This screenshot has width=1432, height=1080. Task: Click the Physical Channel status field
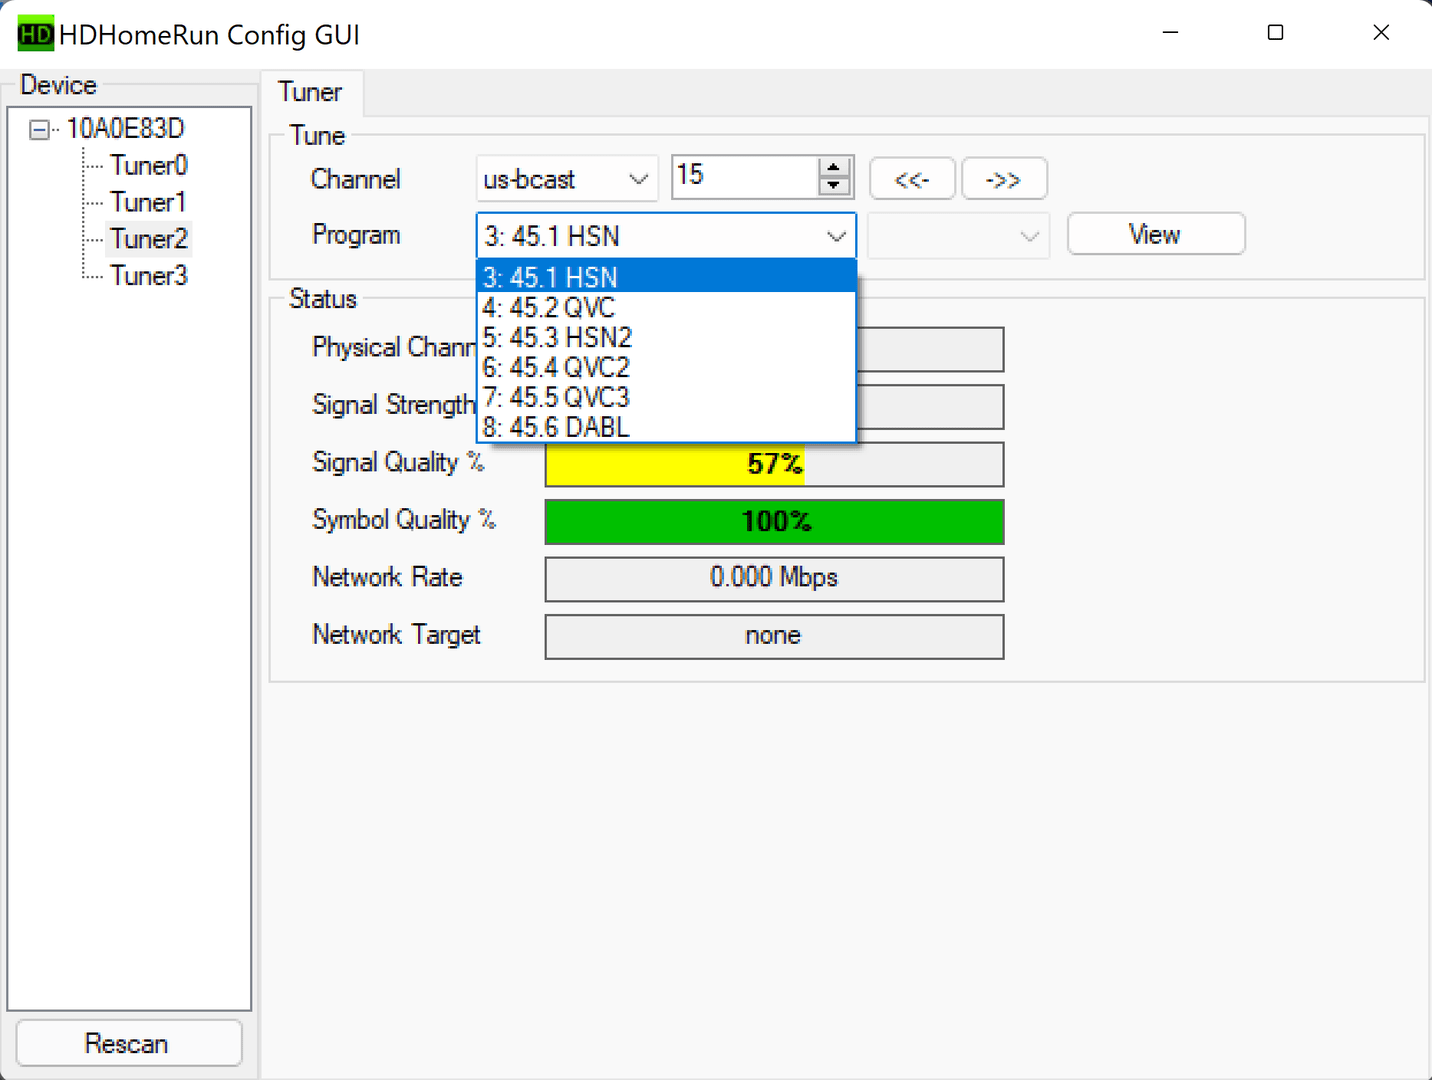click(930, 349)
